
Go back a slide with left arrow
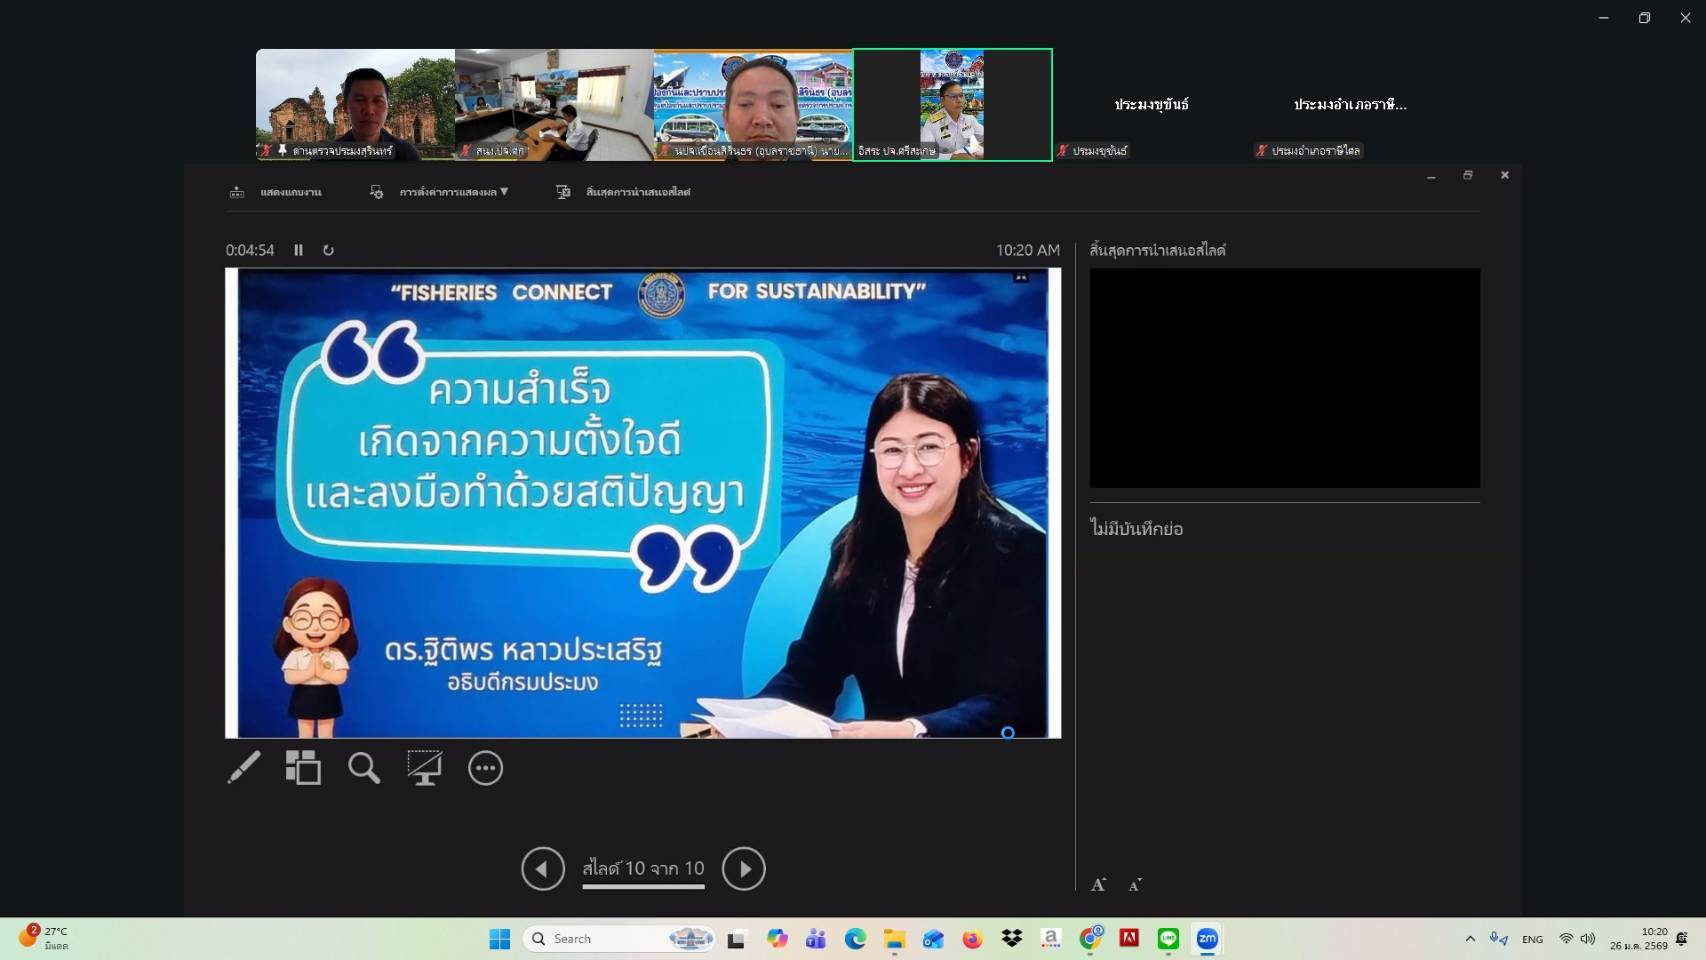(543, 868)
